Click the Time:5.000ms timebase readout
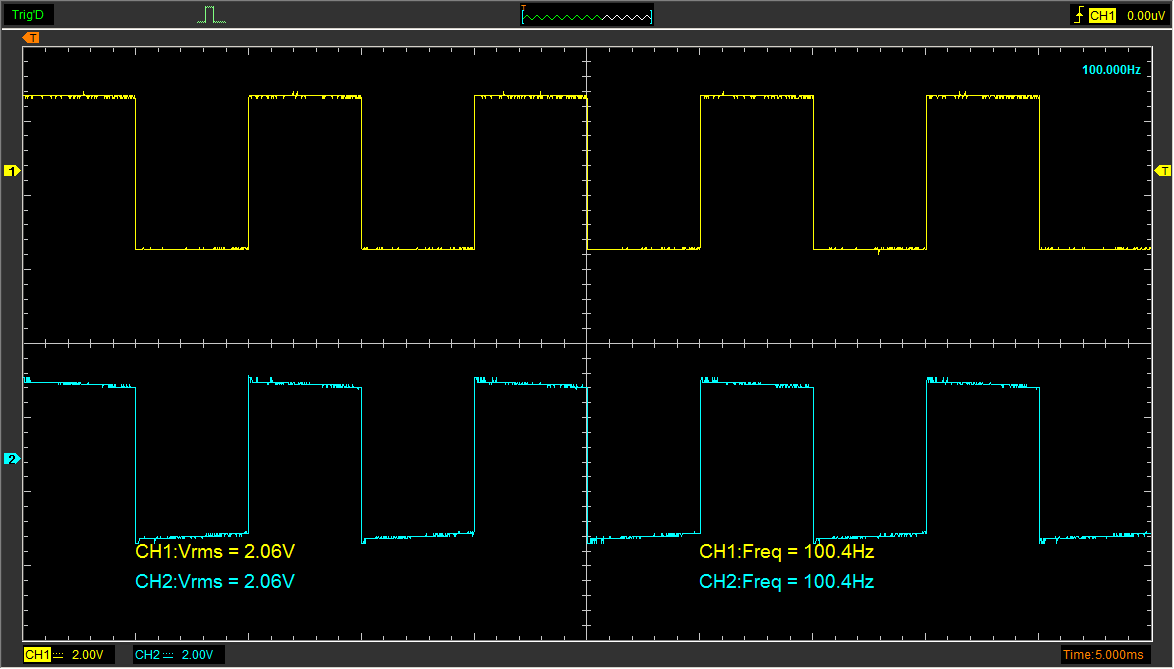The width and height of the screenshot is (1174, 669). pos(1103,655)
